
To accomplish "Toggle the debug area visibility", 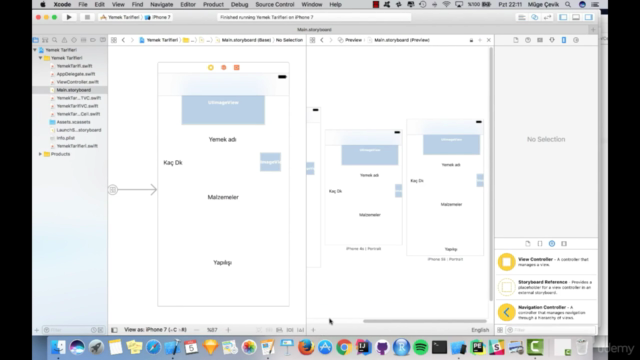I will (x=576, y=17).
